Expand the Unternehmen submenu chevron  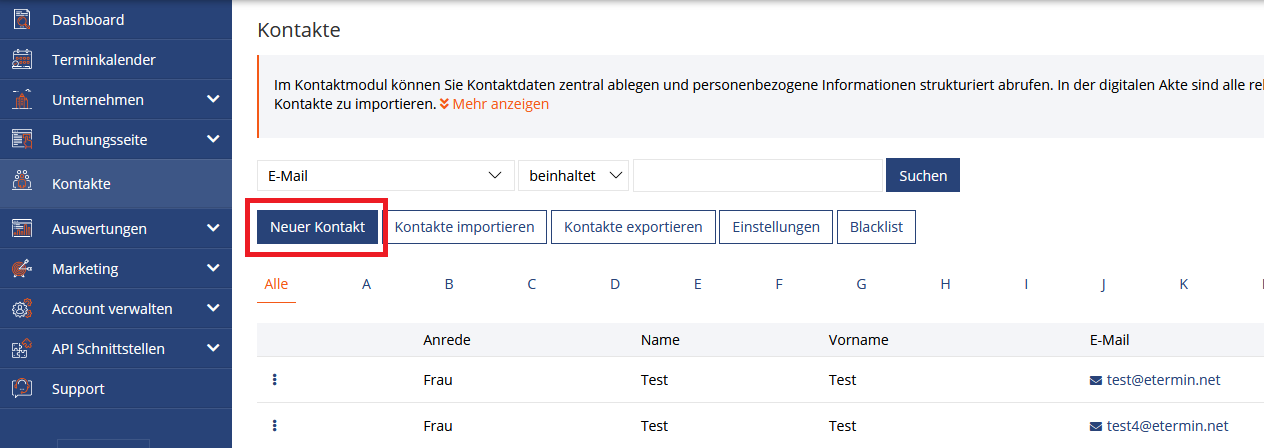(x=213, y=99)
